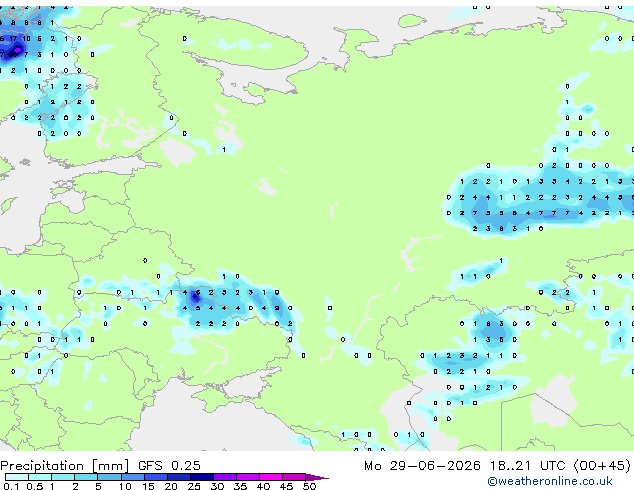Click the '25' legend scale value
Image resolution: width=634 pixels, height=490 pixels.
pos(194,486)
